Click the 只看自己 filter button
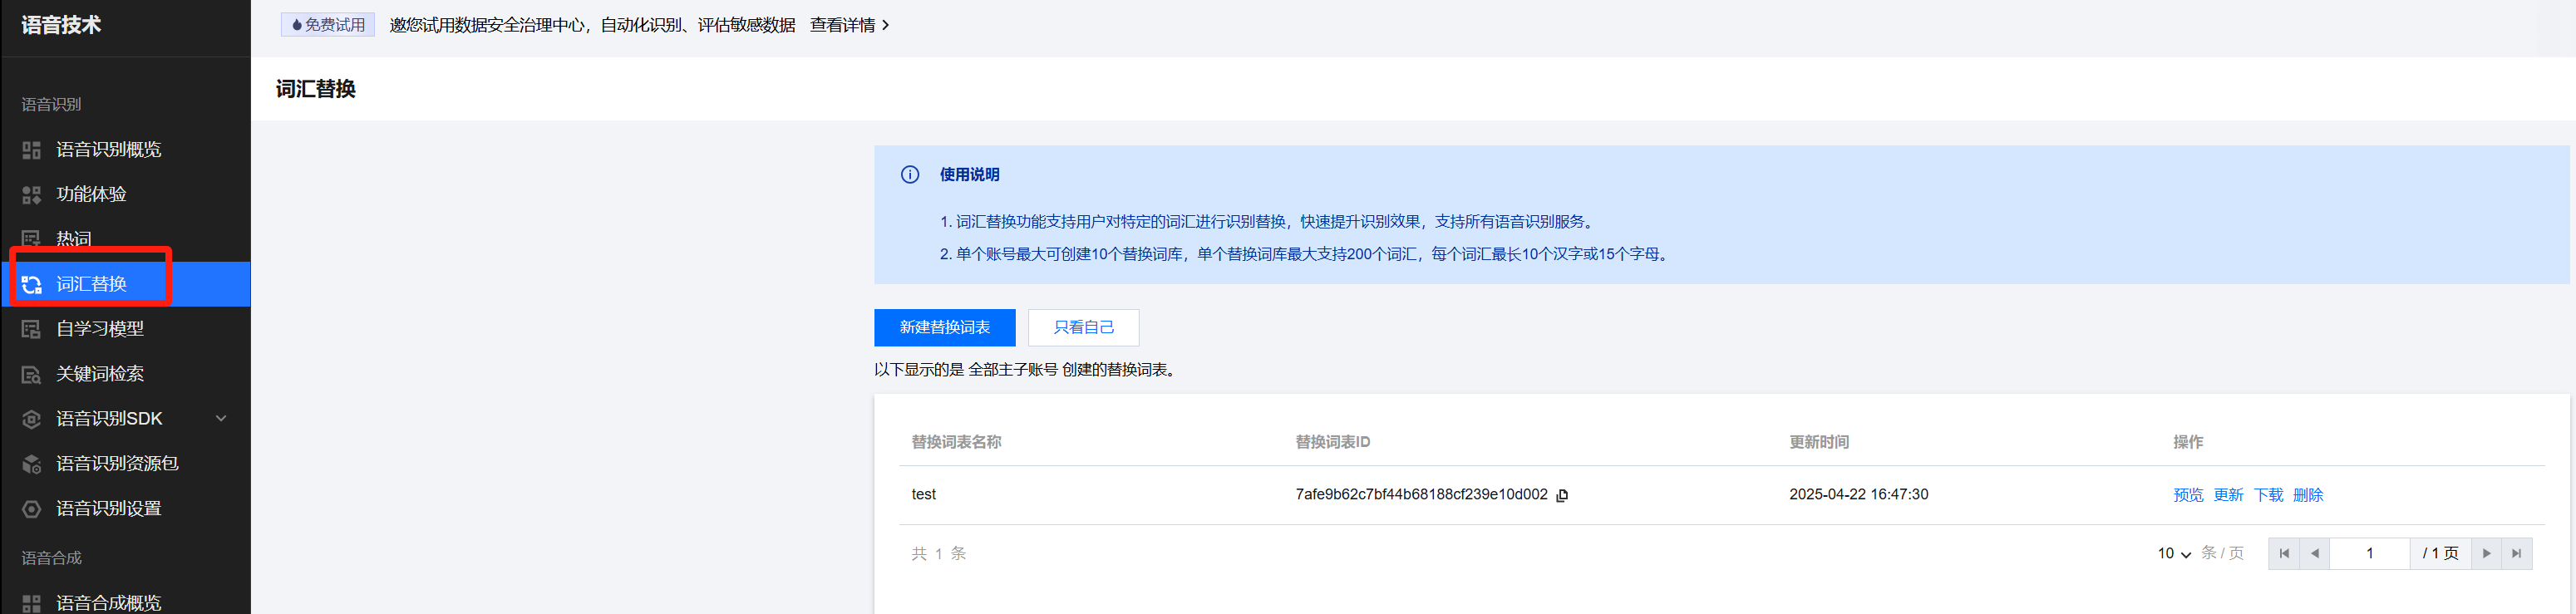 tap(1083, 328)
